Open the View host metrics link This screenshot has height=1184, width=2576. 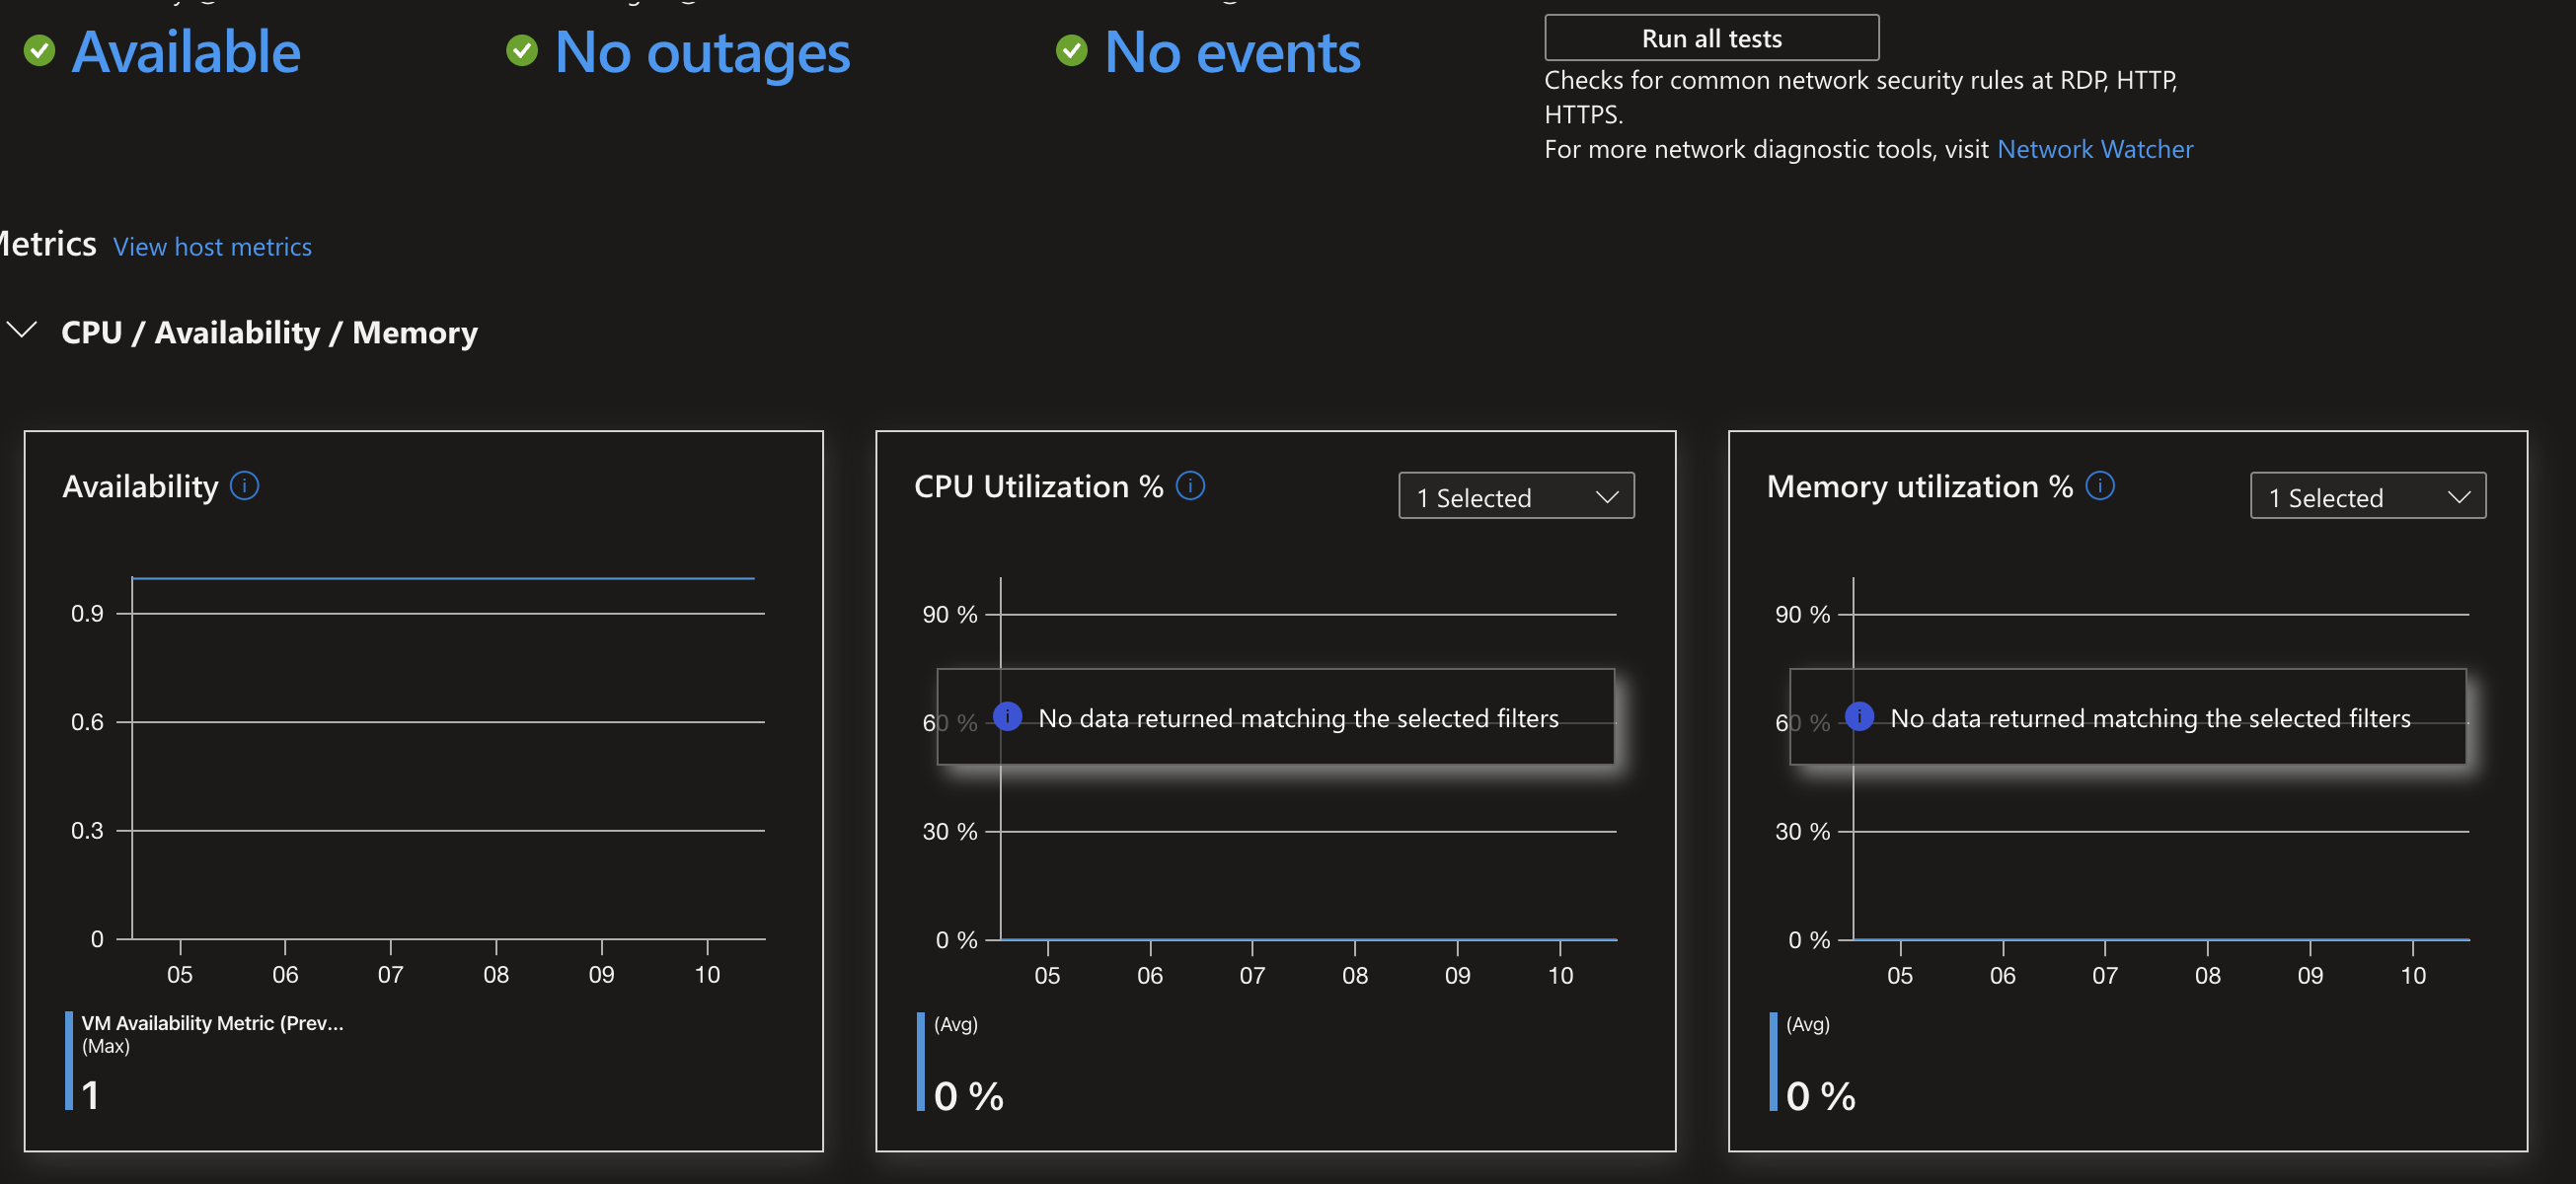point(212,247)
